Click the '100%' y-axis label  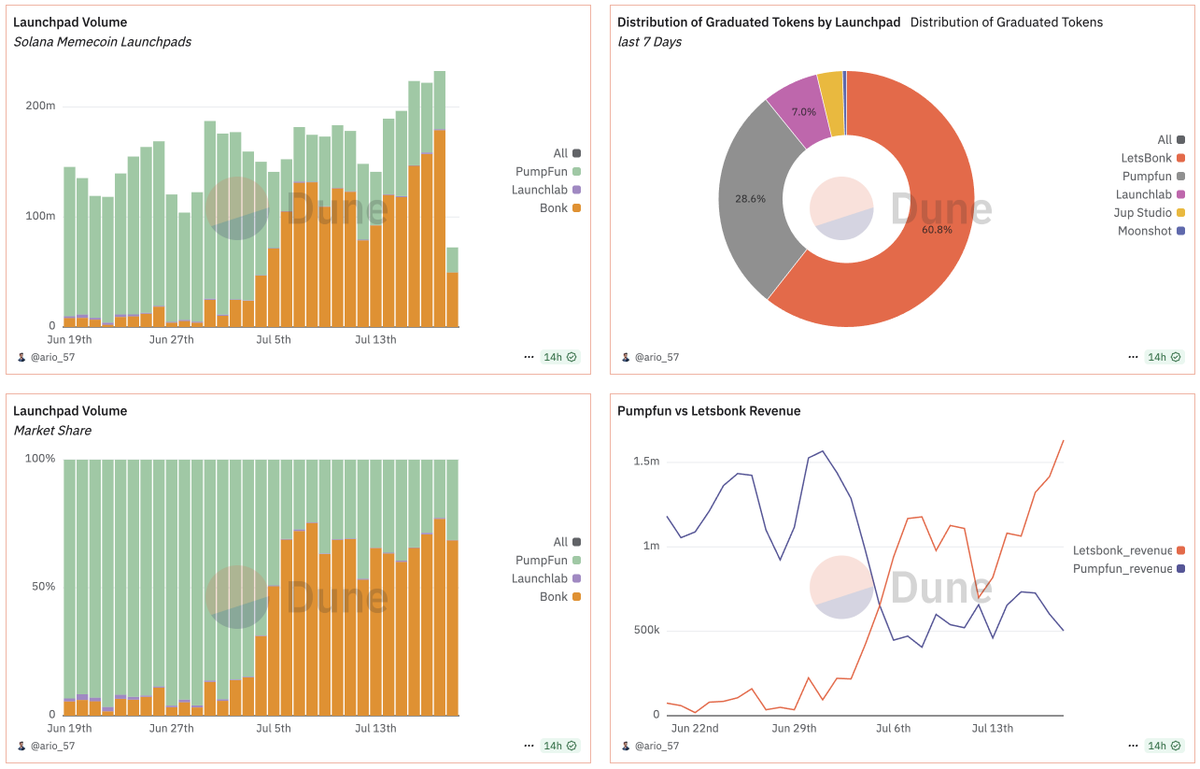pos(40,459)
